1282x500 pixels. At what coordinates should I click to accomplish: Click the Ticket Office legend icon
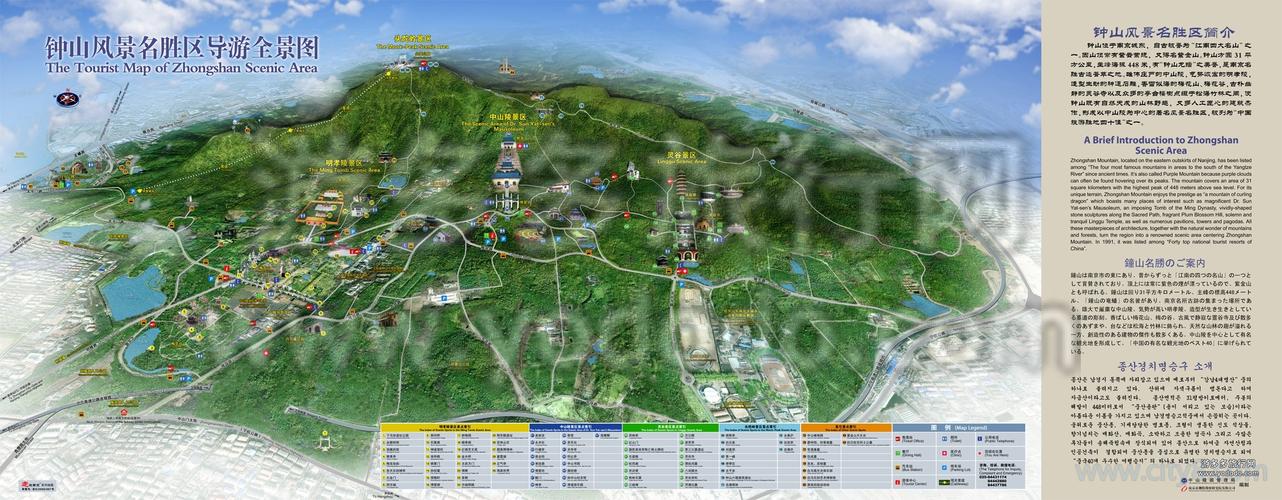(897, 439)
